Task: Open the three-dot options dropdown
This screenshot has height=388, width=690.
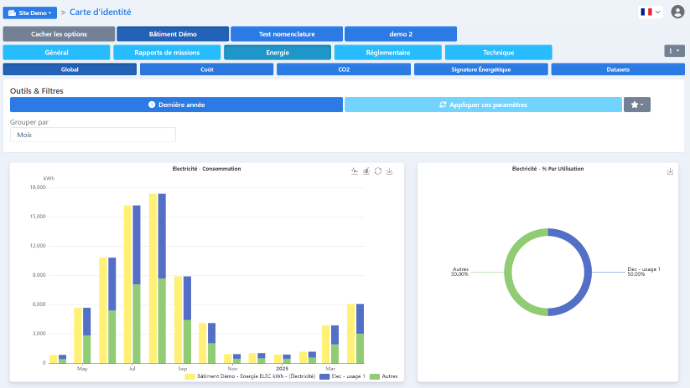Action: [x=674, y=51]
